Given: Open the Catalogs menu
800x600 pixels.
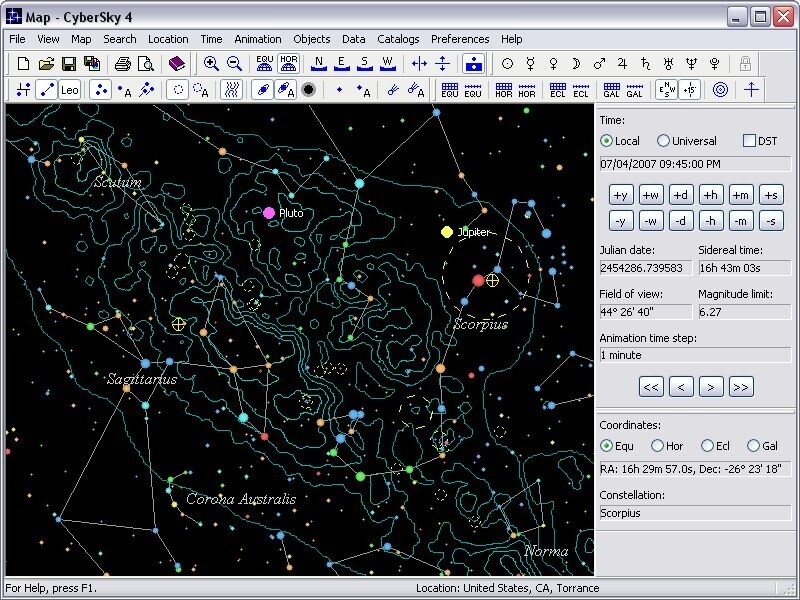Looking at the screenshot, I should (398, 39).
